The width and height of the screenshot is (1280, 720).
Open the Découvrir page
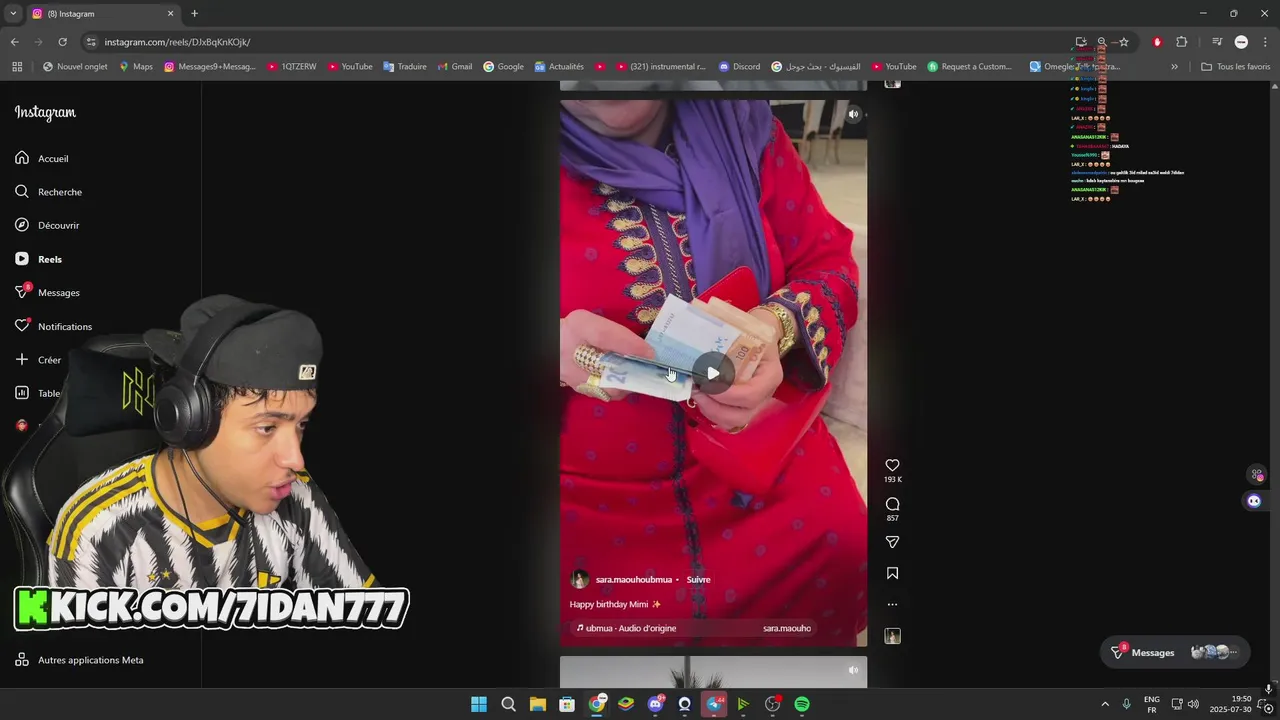click(47, 225)
